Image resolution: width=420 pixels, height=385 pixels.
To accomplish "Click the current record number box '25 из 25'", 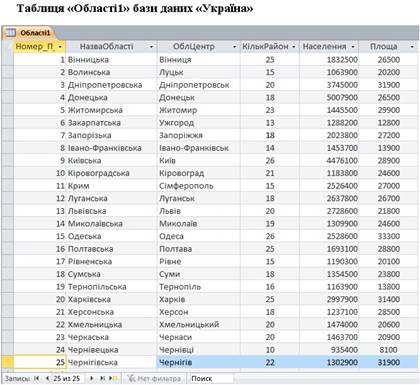I will [x=67, y=378].
